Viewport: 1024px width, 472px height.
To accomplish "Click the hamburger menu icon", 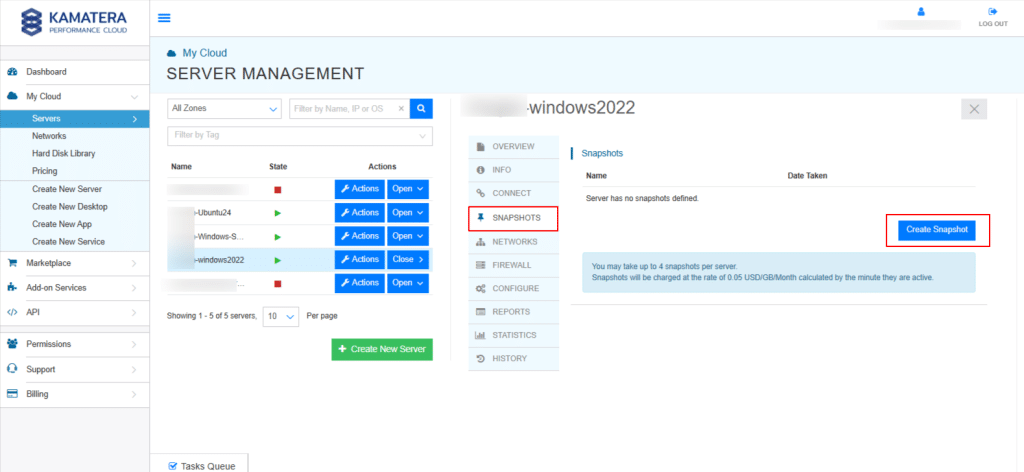I will (x=164, y=18).
